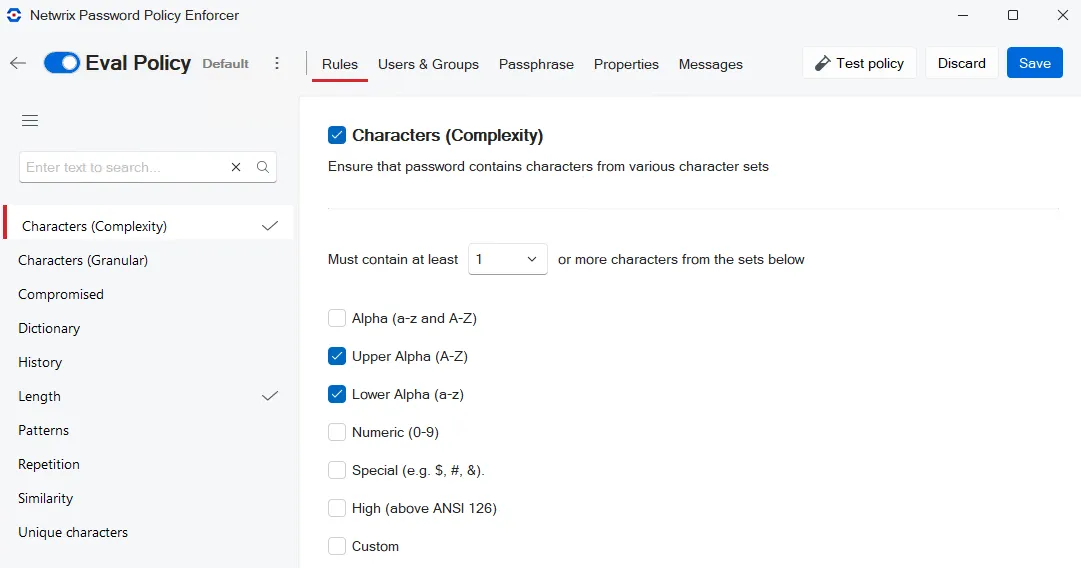Open the Patterns rule

point(149,430)
